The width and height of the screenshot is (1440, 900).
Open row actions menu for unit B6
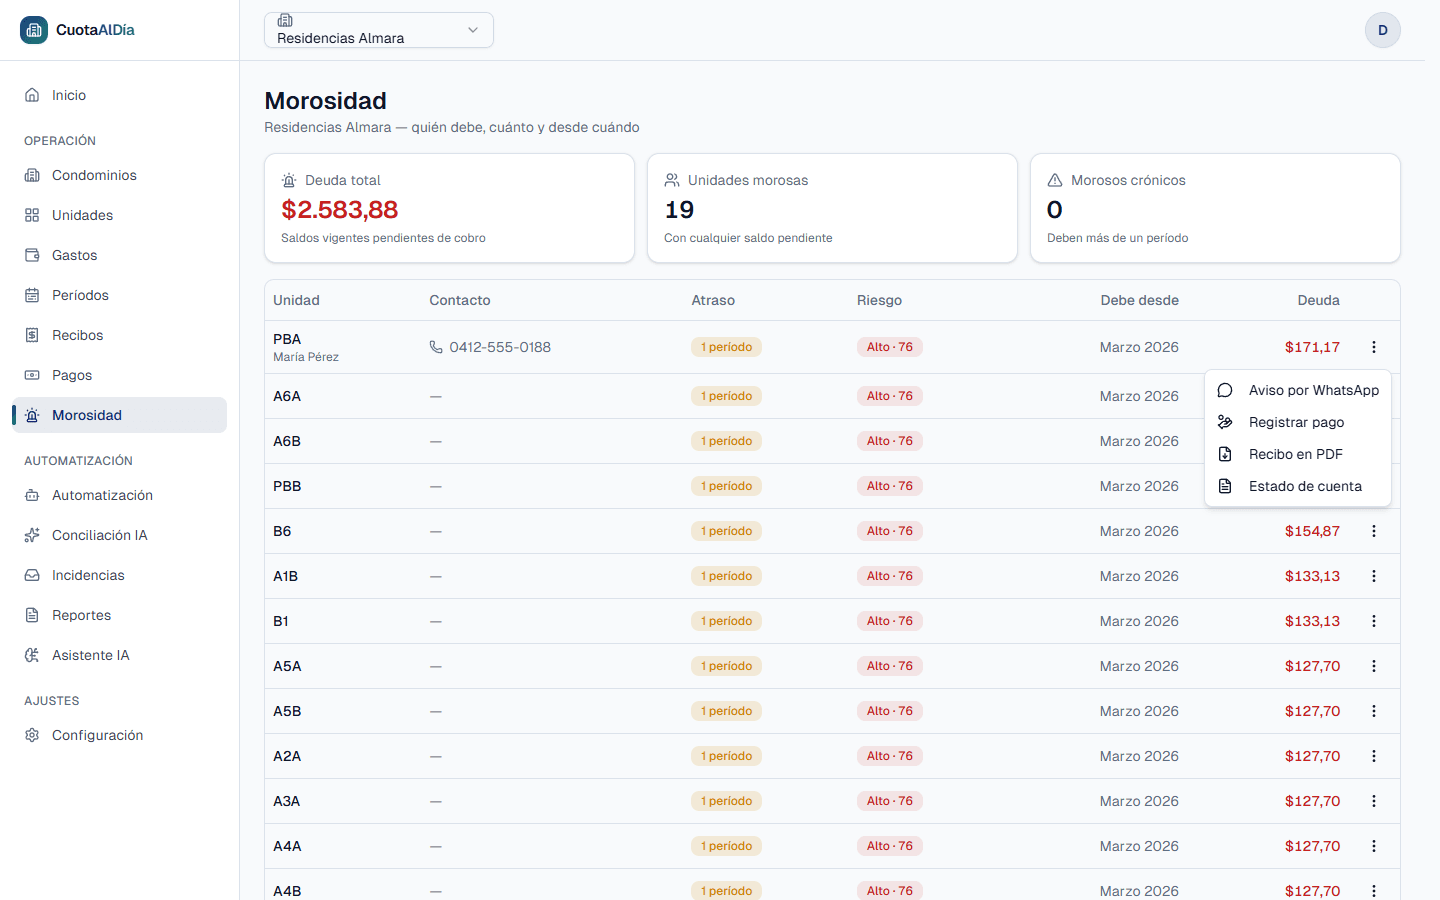(x=1374, y=531)
